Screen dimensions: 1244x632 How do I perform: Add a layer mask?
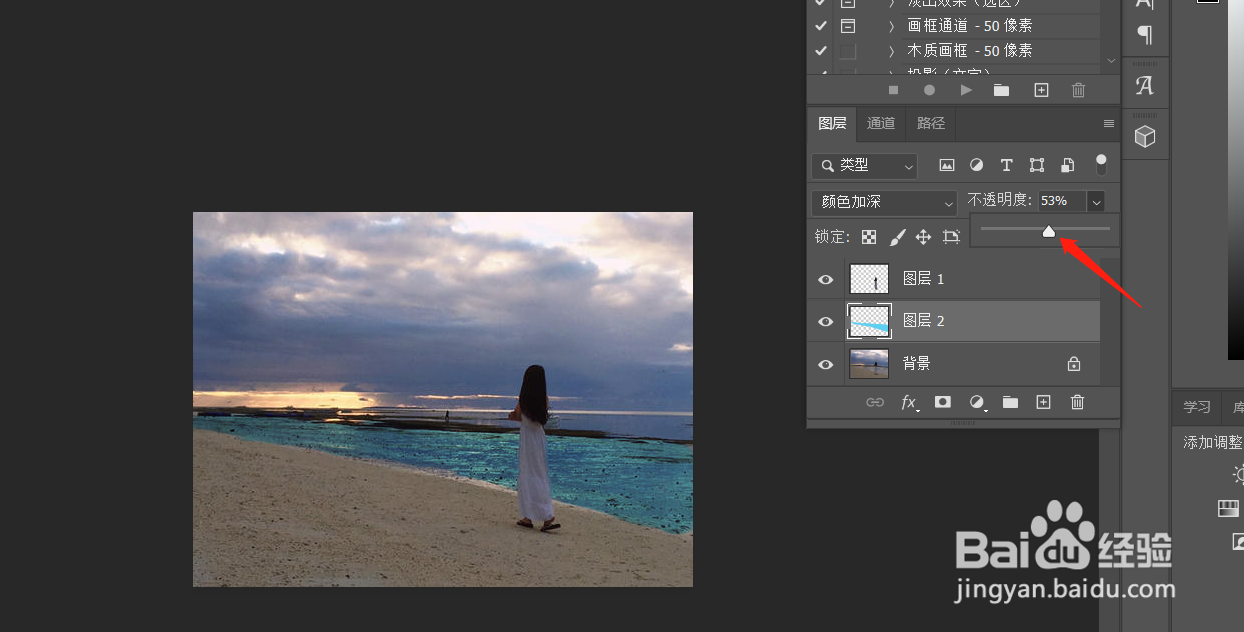(x=942, y=402)
